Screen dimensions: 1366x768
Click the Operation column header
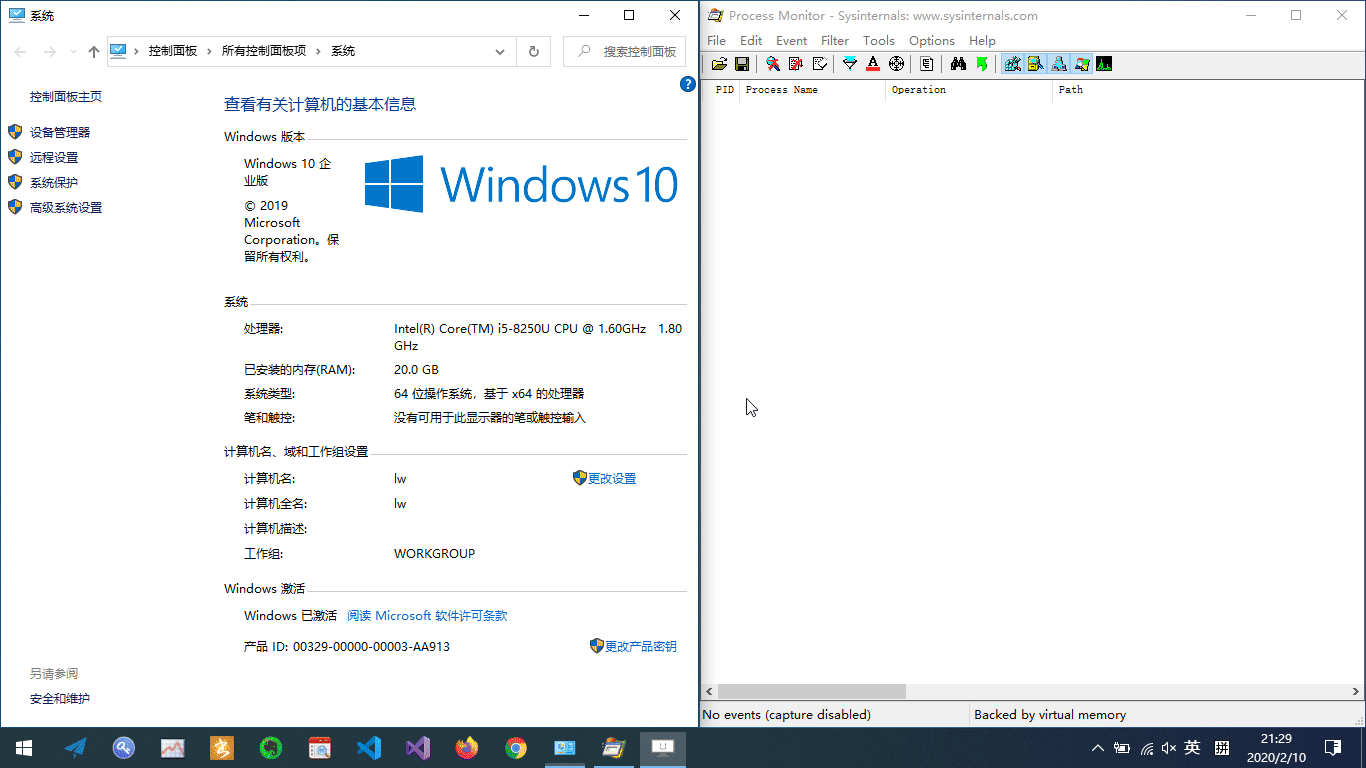coord(969,90)
